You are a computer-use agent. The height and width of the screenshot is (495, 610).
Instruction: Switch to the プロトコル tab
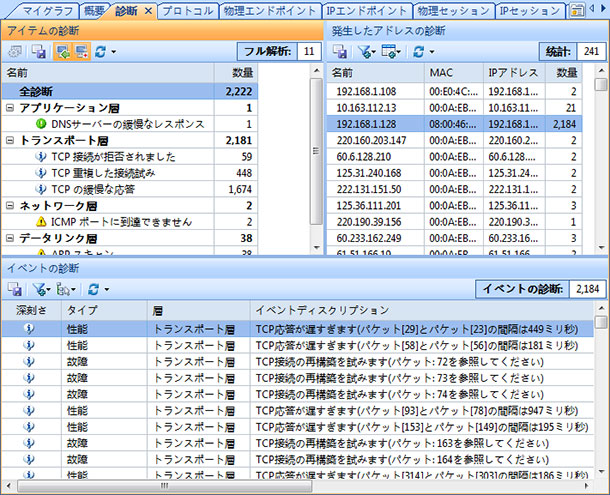(x=189, y=11)
